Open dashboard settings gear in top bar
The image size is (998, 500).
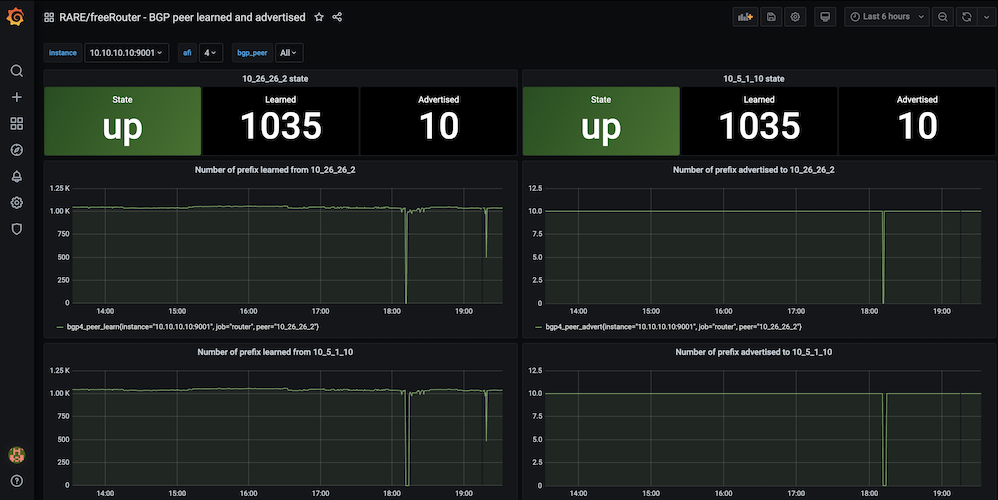click(795, 17)
